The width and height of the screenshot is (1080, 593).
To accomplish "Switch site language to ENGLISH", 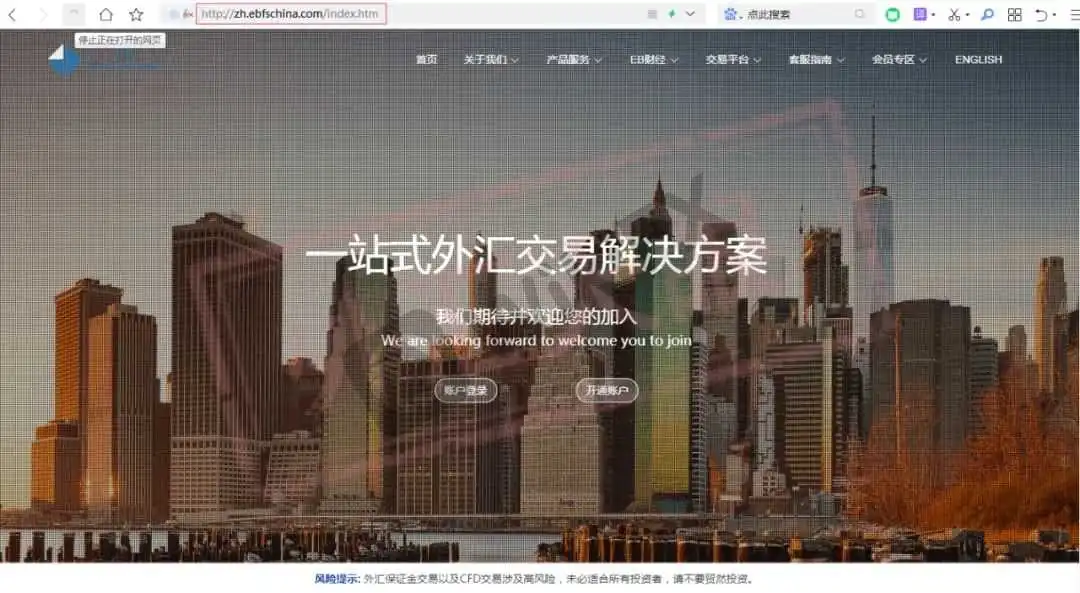I will (x=978, y=59).
